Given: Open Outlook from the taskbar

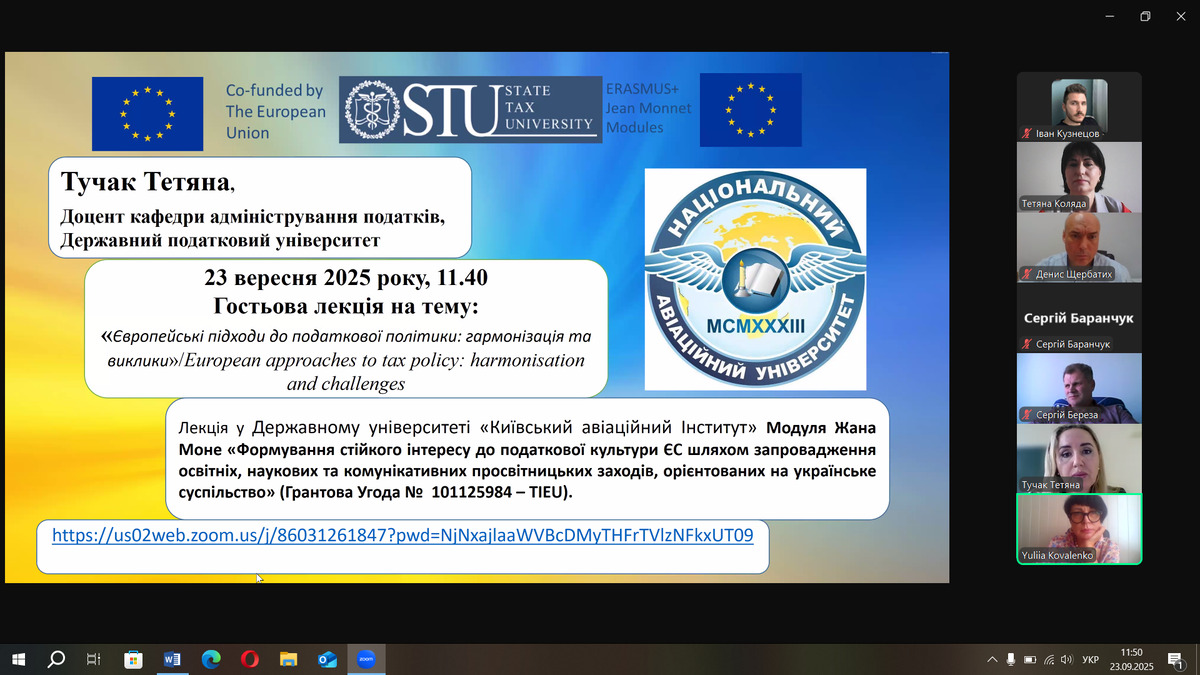Looking at the screenshot, I should click(x=327, y=659).
